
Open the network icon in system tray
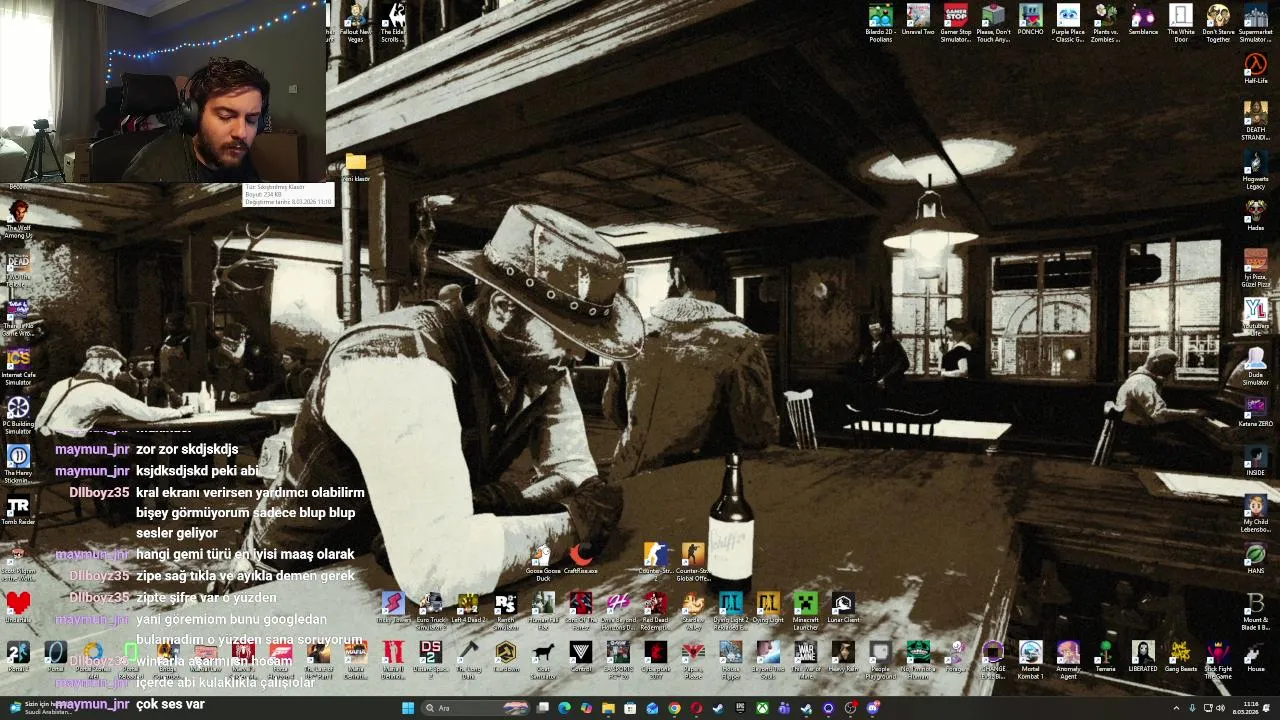click(1207, 708)
